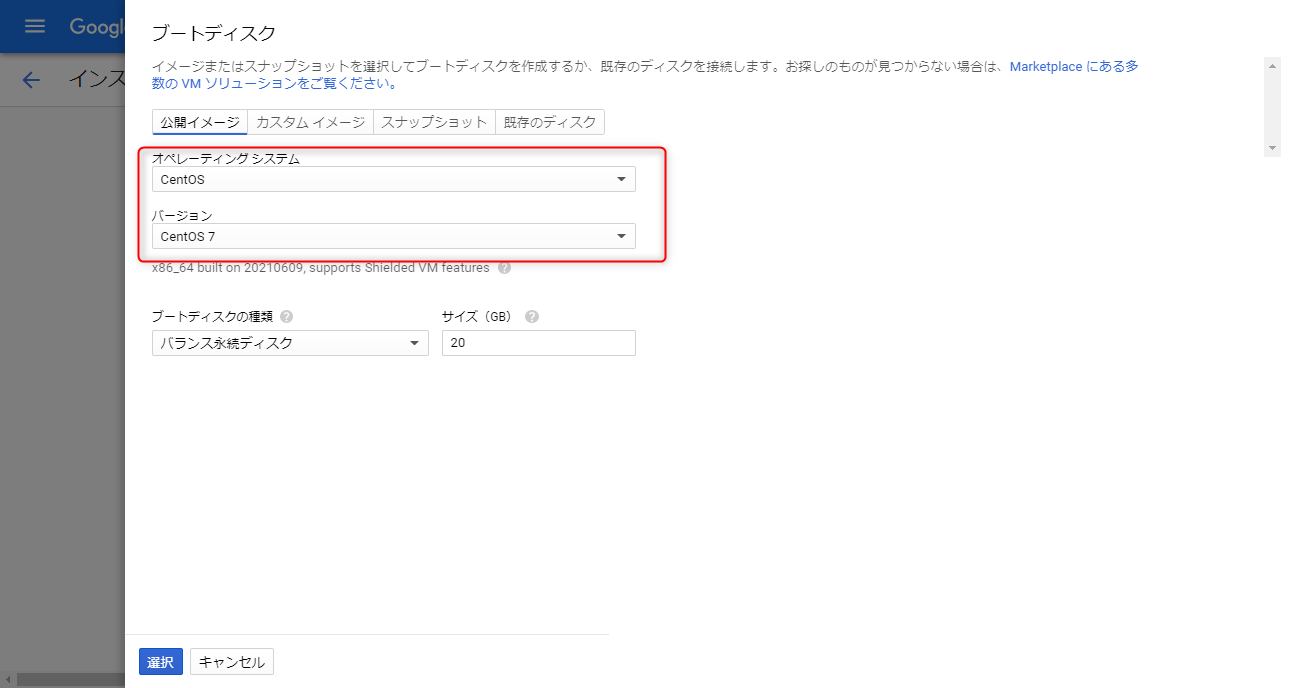Click help icon next to Shielded VM features

tap(504, 268)
